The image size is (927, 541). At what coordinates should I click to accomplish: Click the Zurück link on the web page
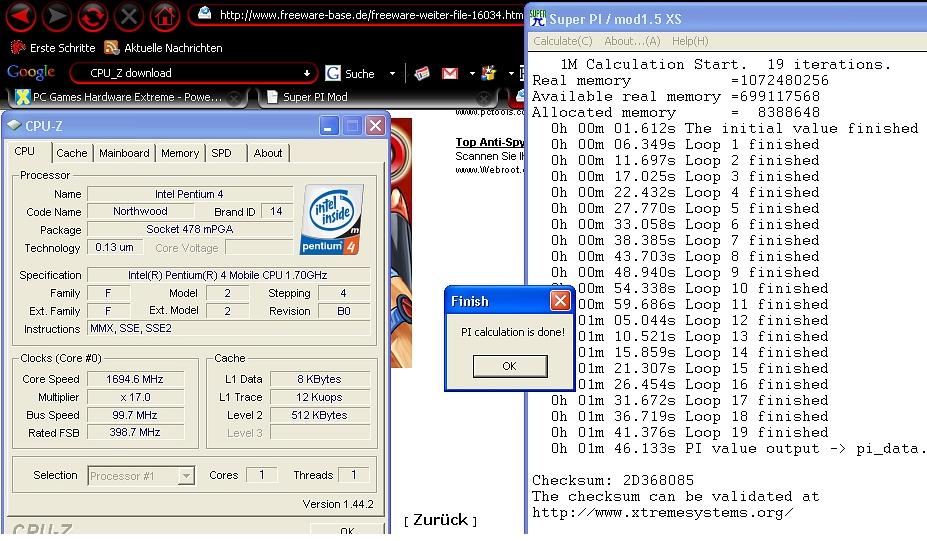(440, 520)
